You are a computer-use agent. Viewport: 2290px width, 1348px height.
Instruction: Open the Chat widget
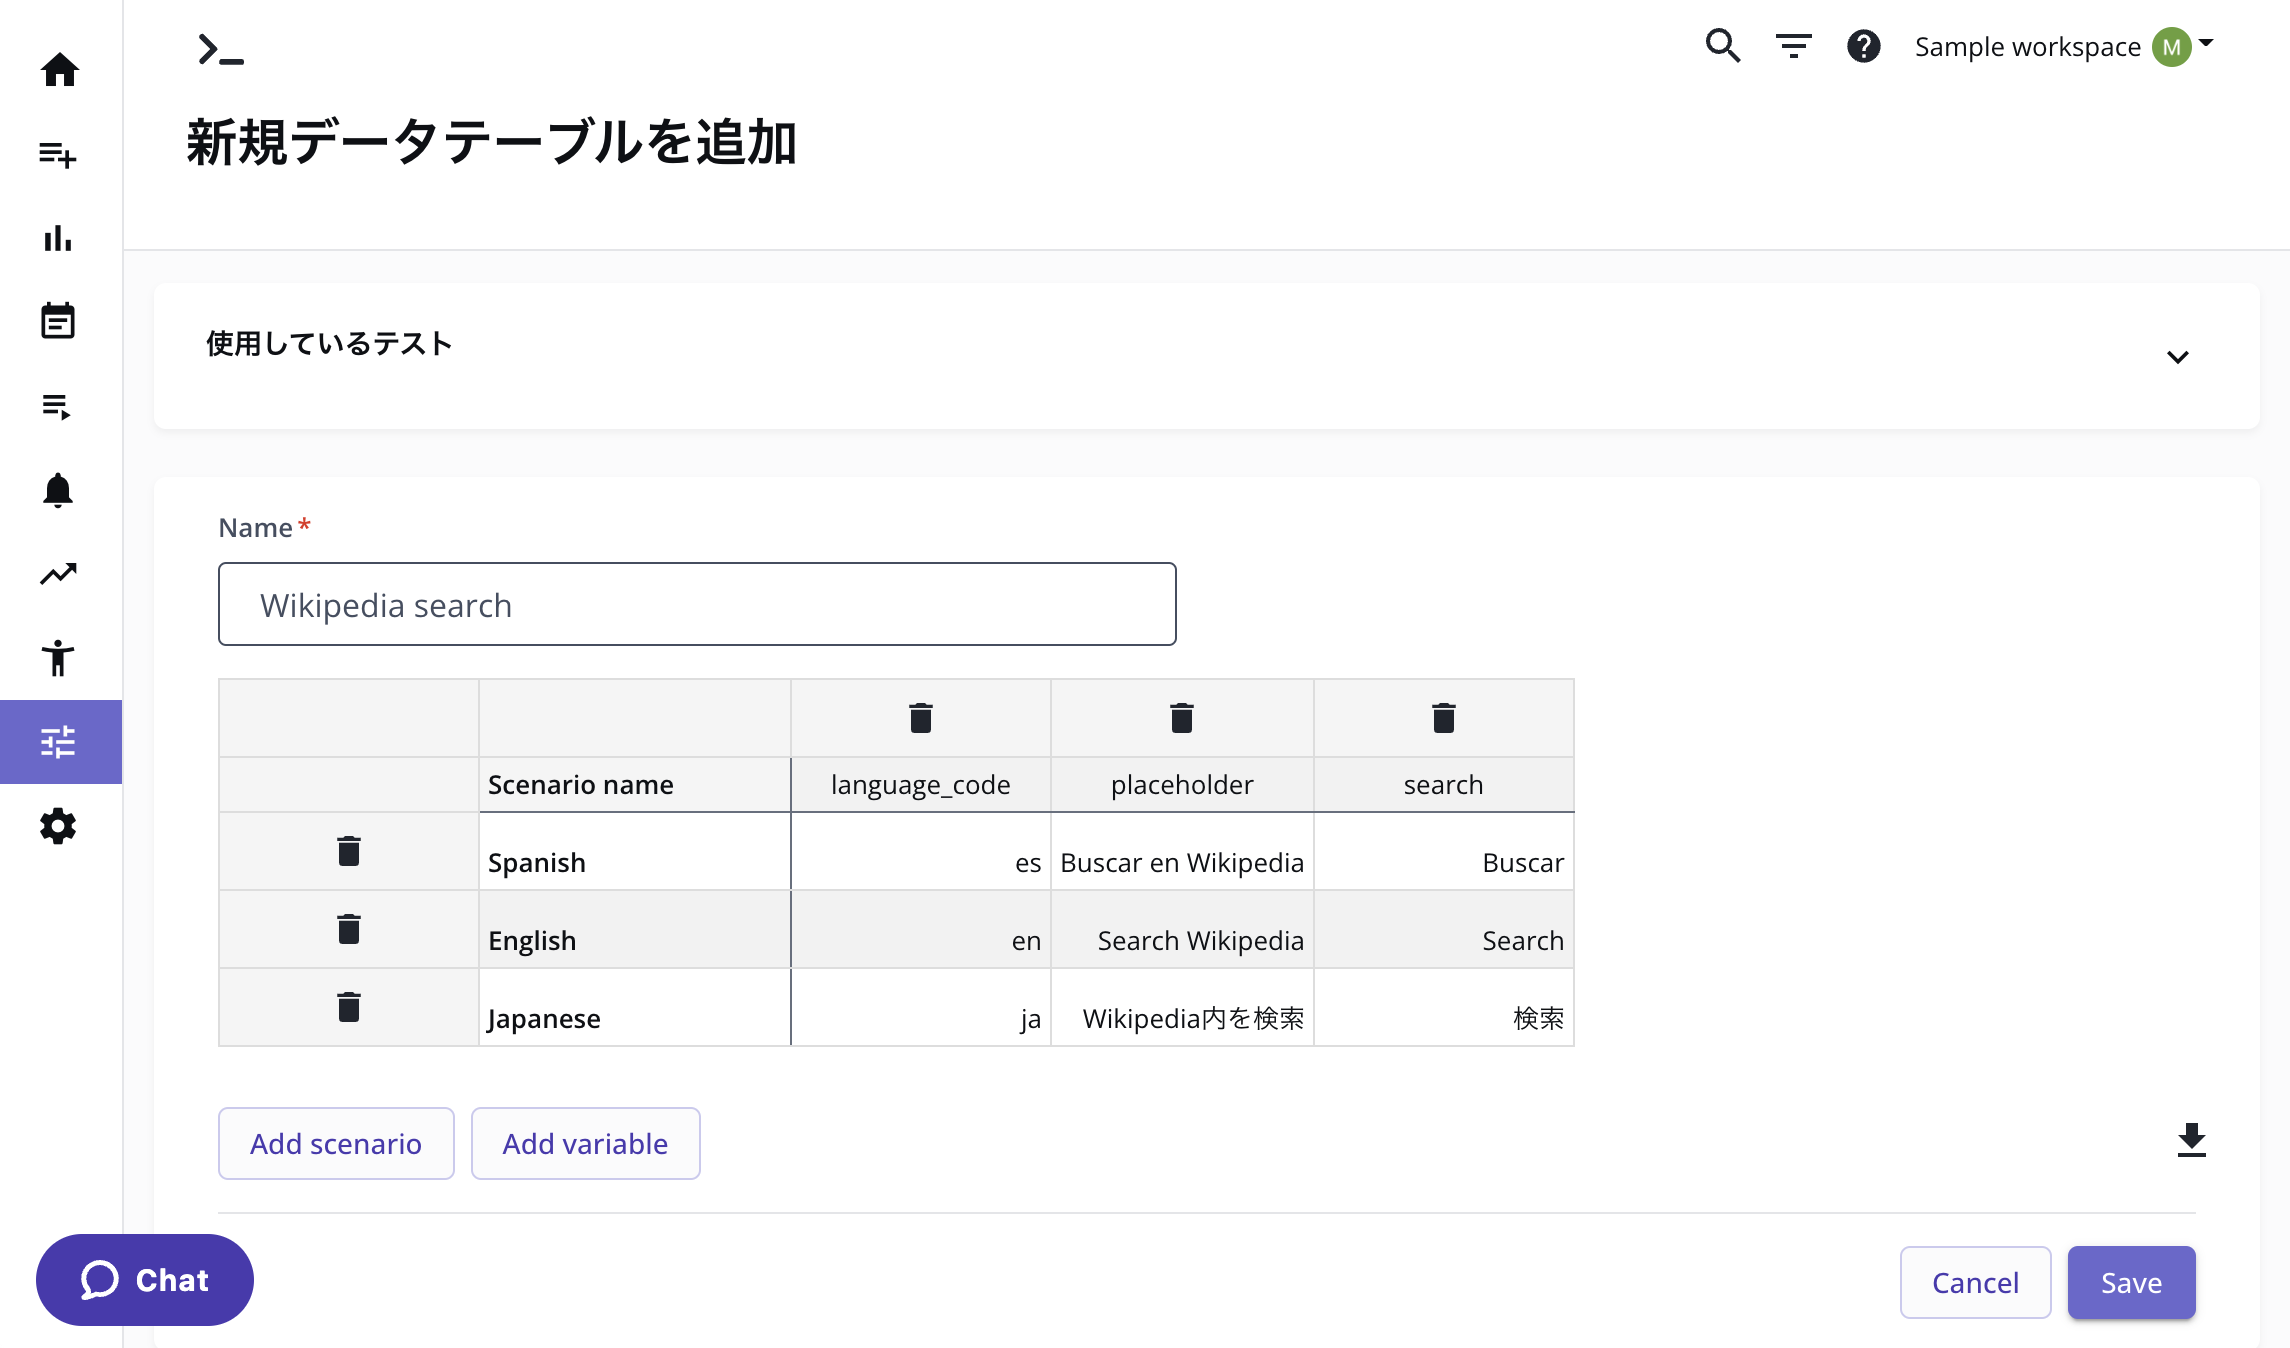(145, 1280)
